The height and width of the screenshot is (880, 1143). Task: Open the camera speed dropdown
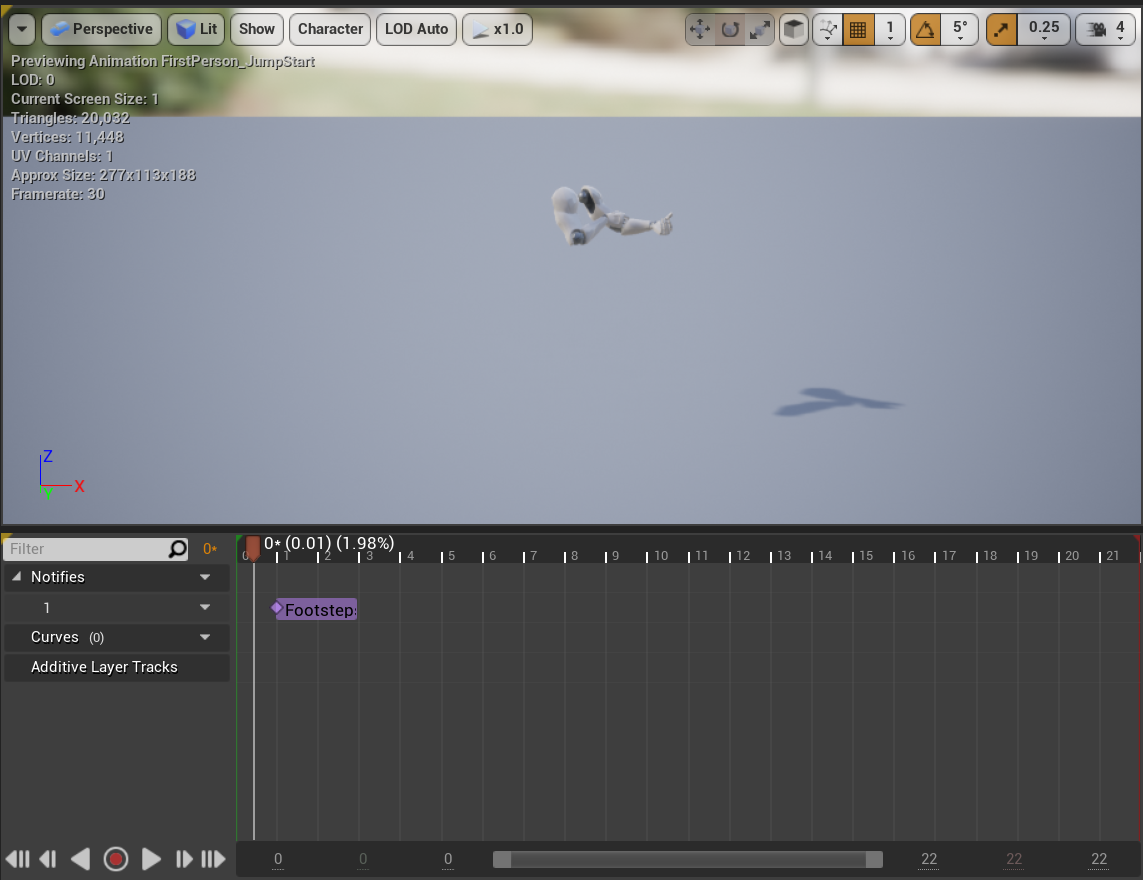1105,30
